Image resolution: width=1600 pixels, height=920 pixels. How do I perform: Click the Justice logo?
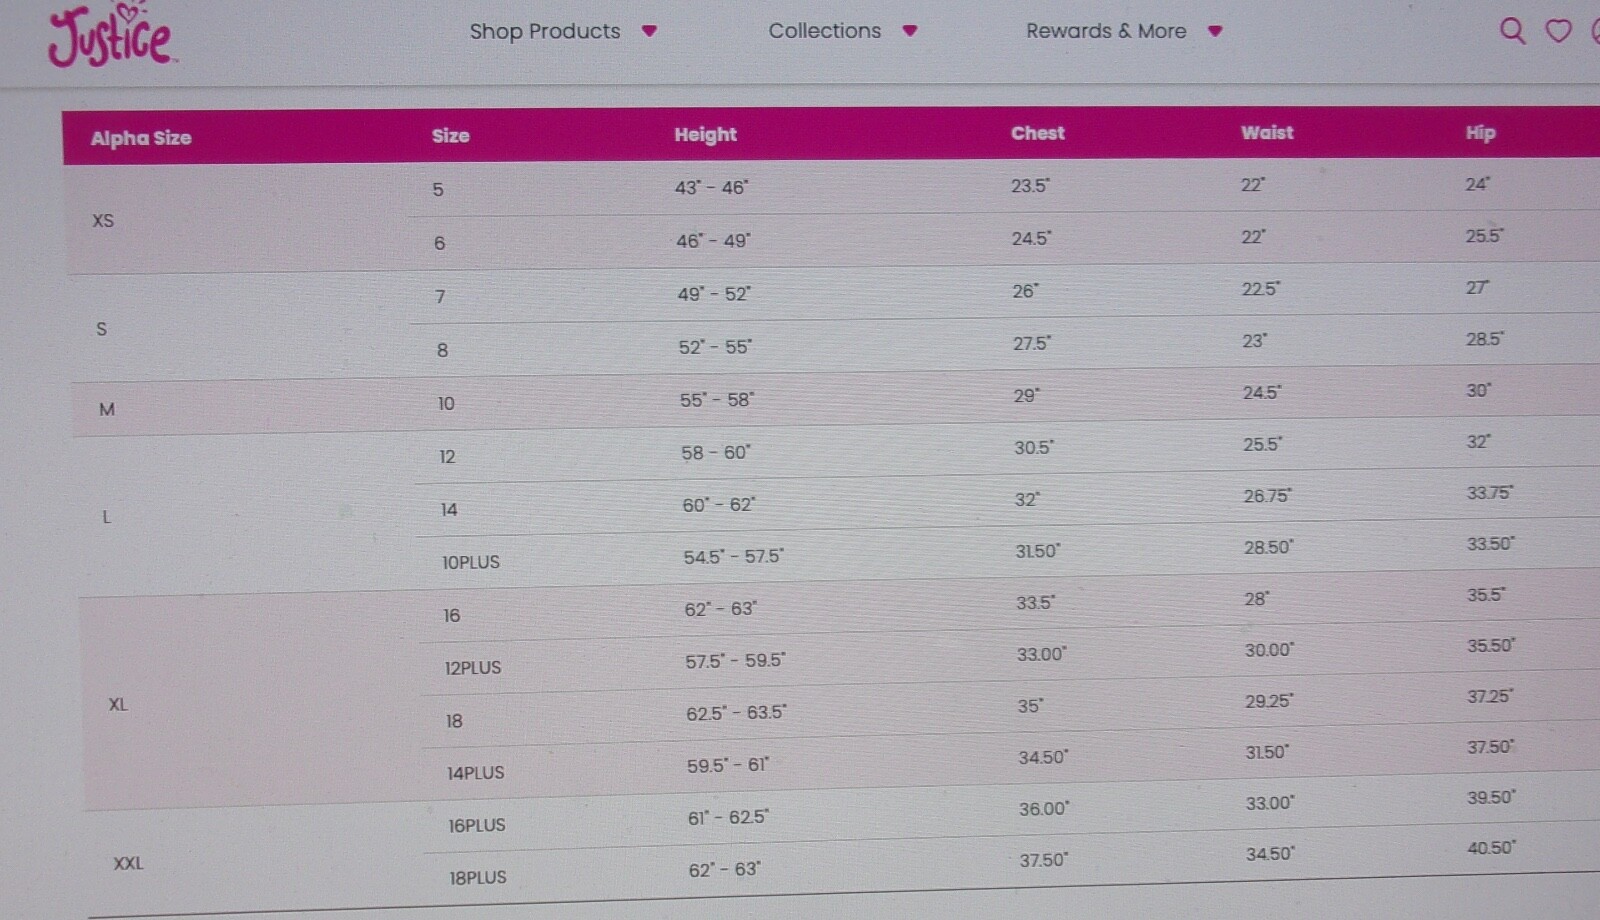[111, 36]
